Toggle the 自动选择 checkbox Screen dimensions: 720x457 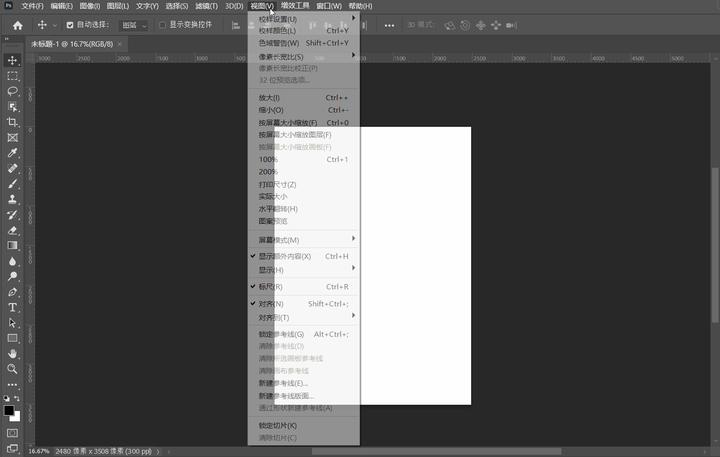click(70, 25)
